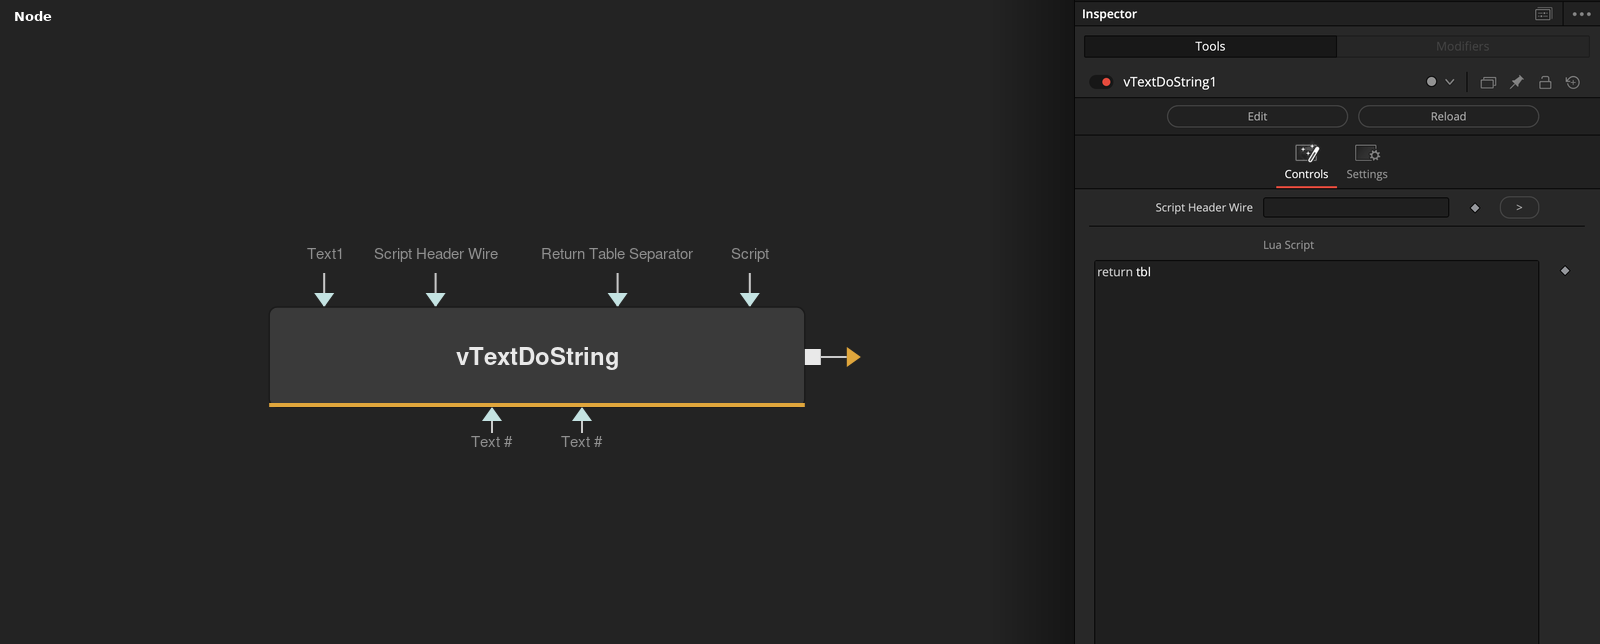
Task: Open the Inspector three-dot options menu
Action: [1581, 14]
